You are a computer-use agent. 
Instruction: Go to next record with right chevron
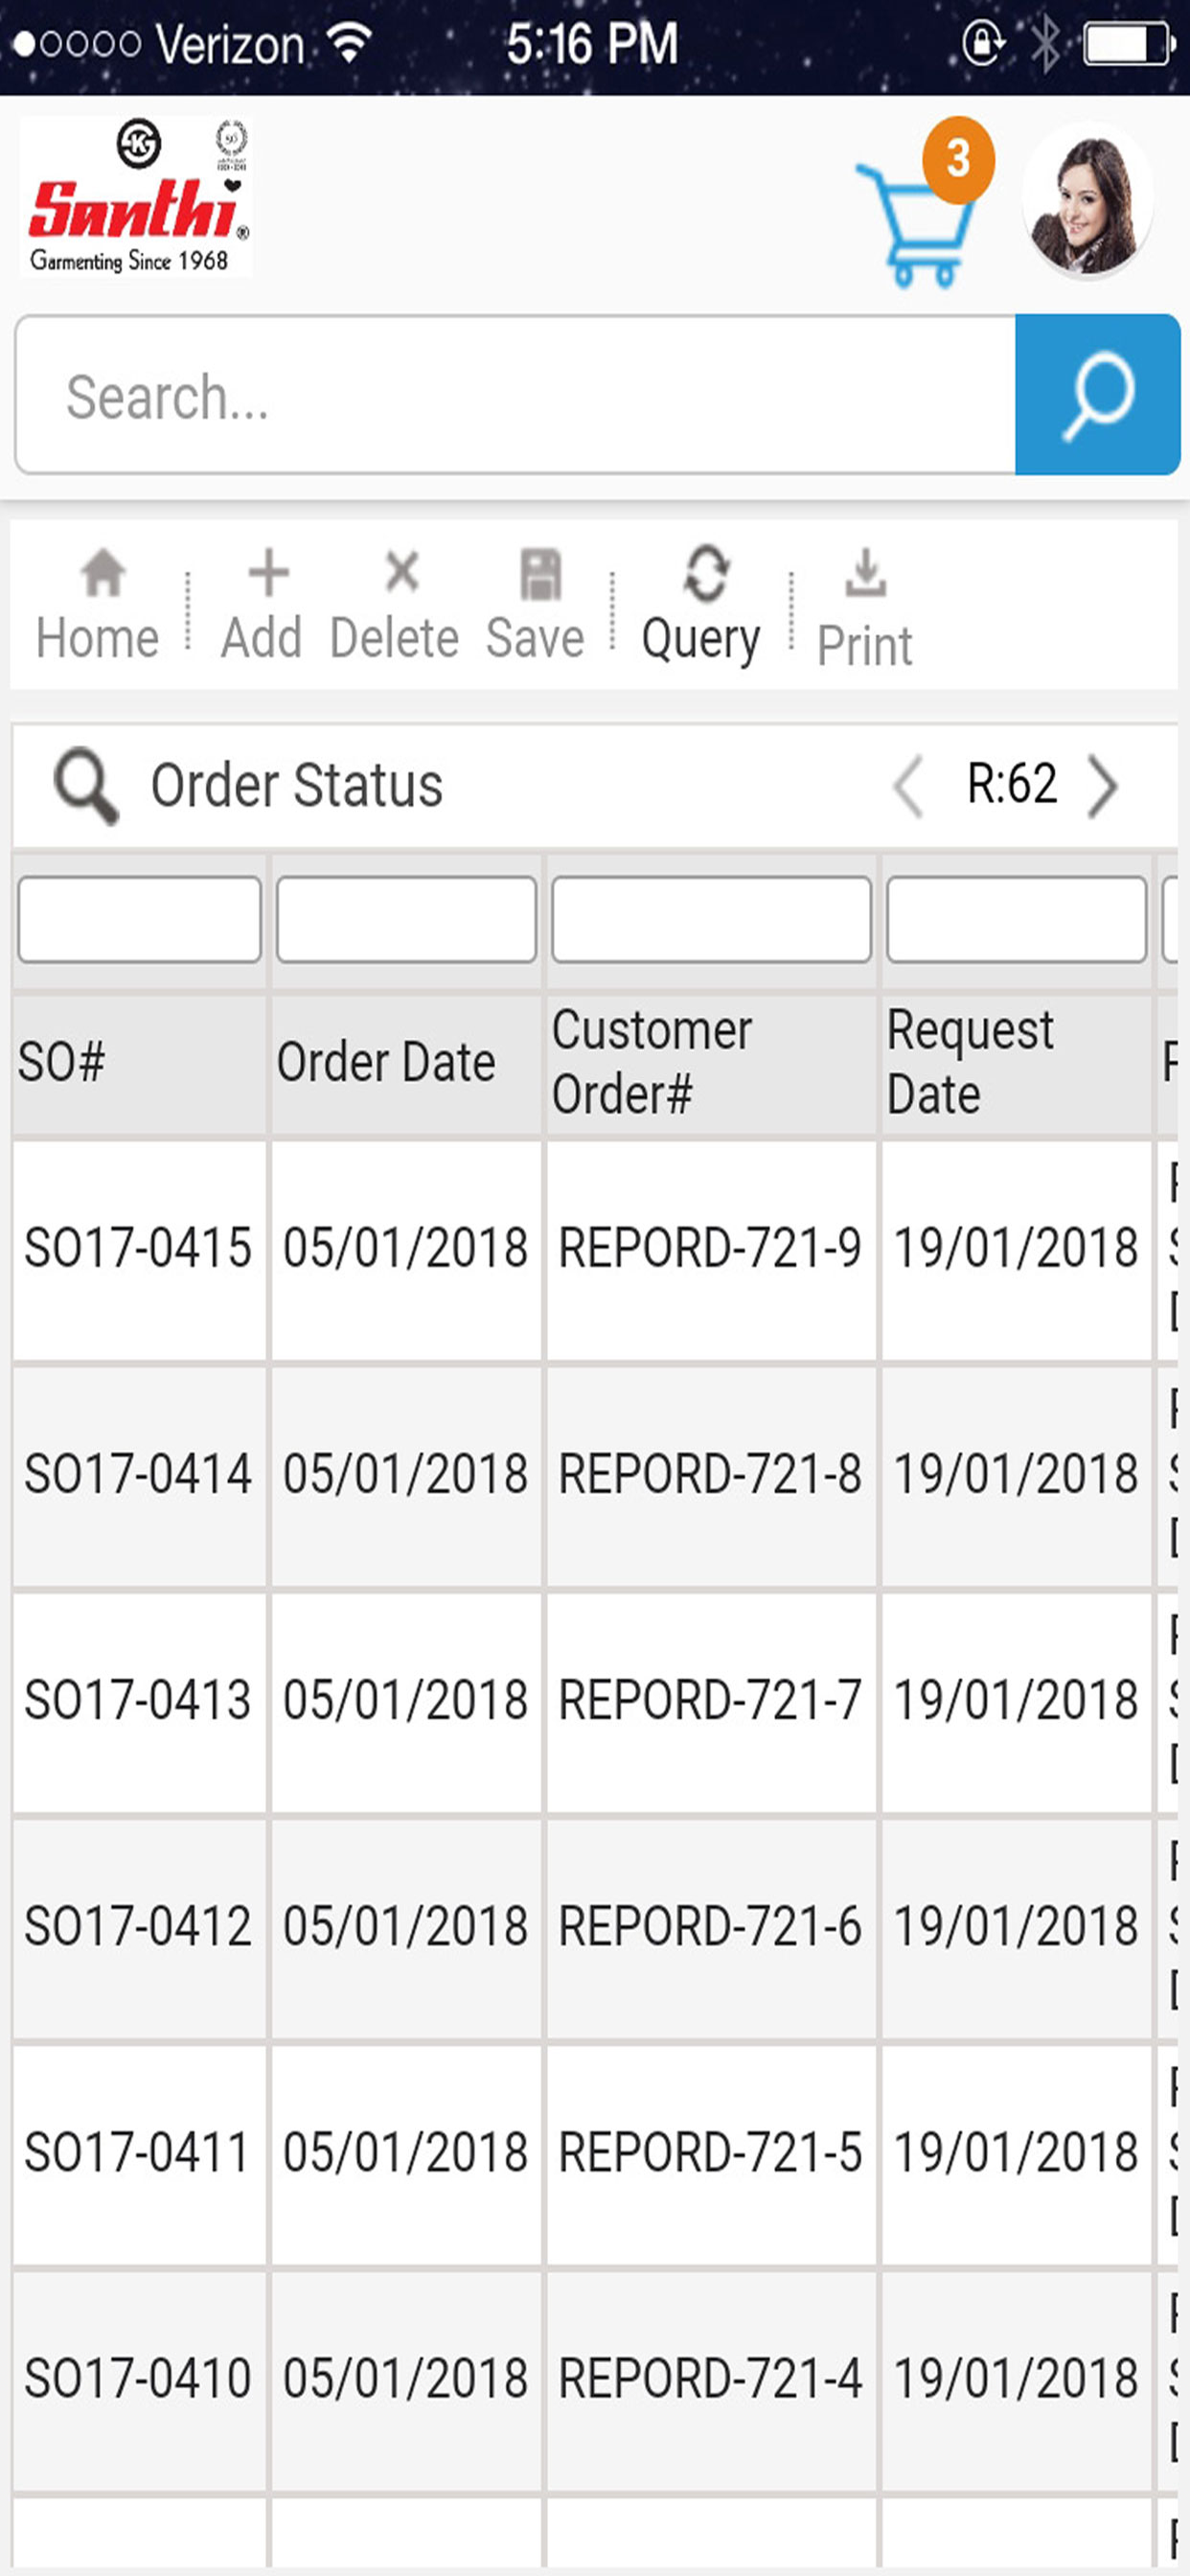(x=1104, y=787)
